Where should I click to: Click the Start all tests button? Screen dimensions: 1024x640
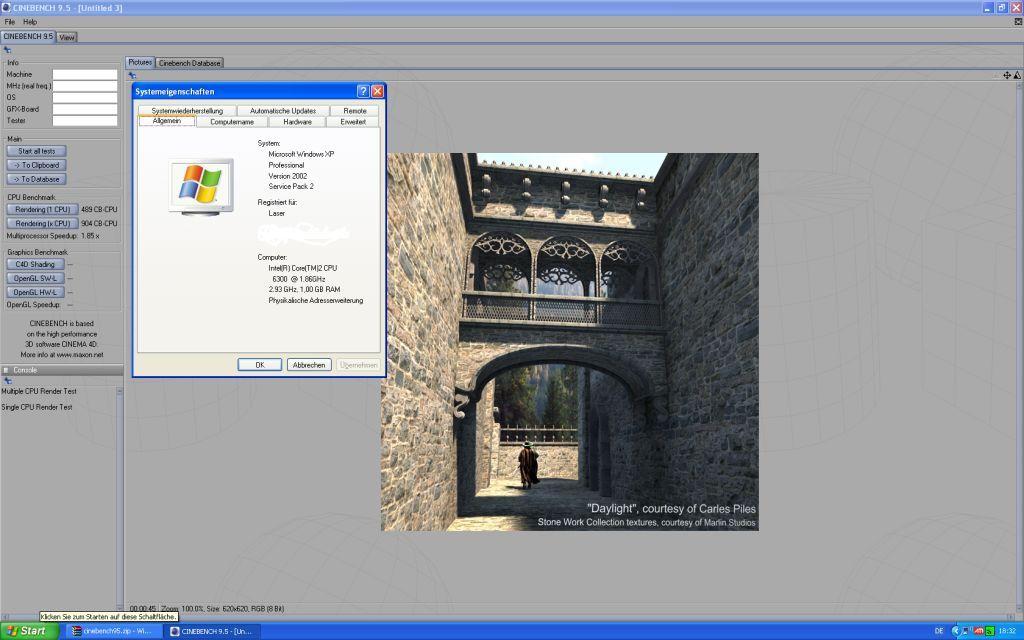(37, 151)
